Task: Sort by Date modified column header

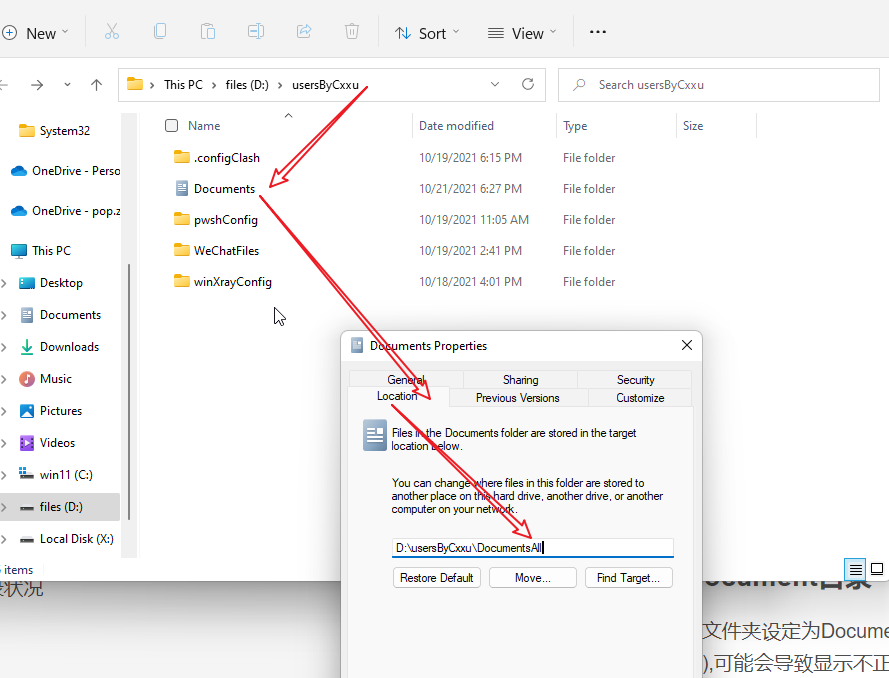Action: [x=456, y=126]
